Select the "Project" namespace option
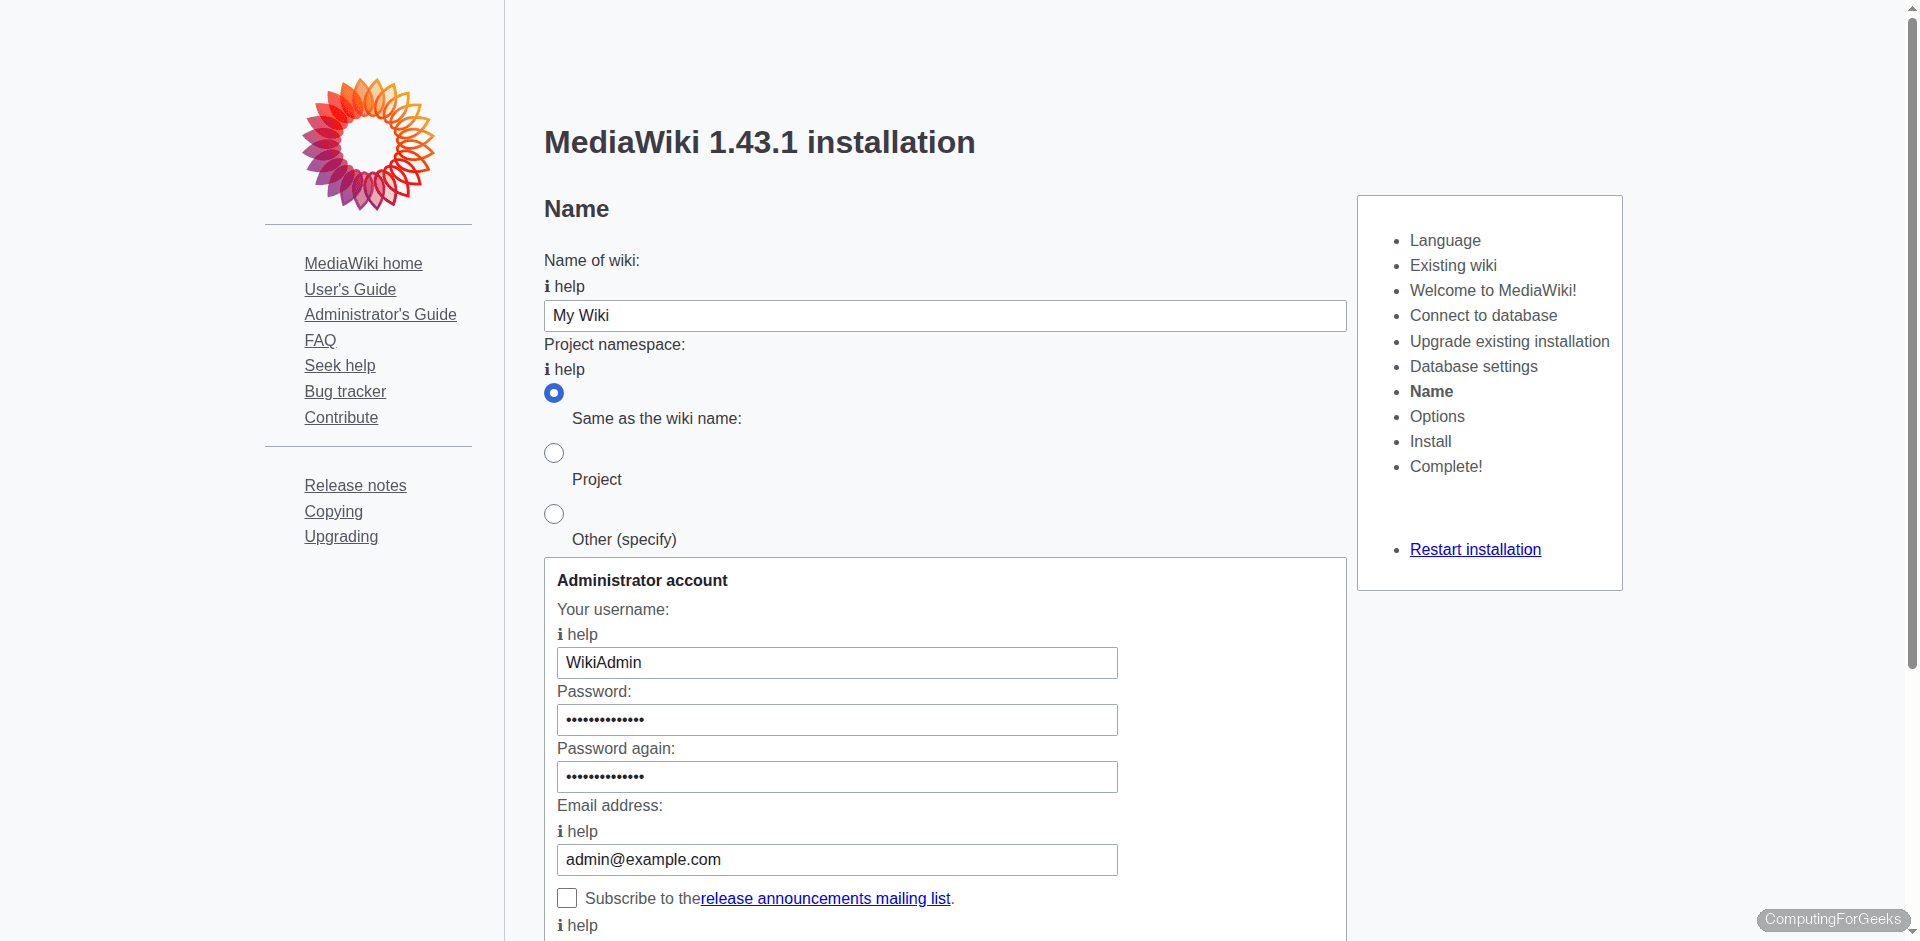Viewport: 1920px width, 941px height. 553,453
